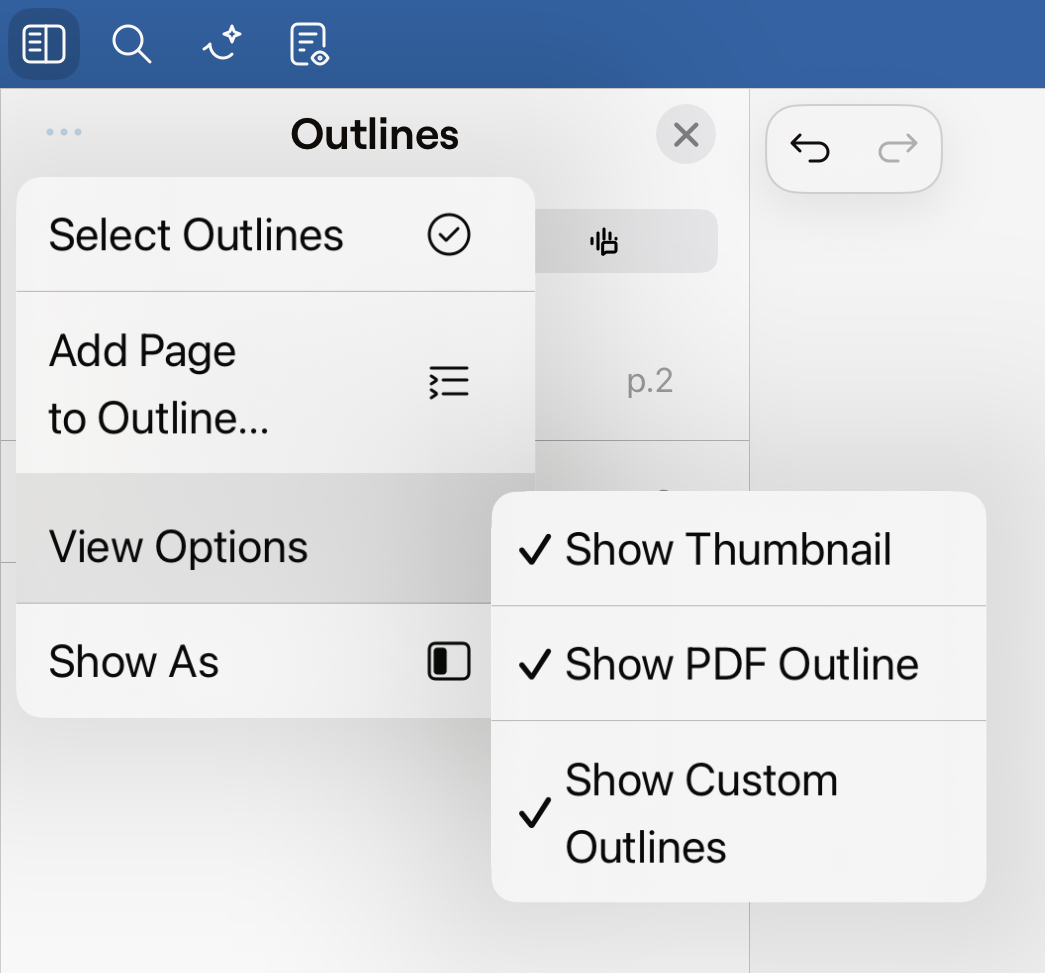Close the Outlines panel

point(686,134)
